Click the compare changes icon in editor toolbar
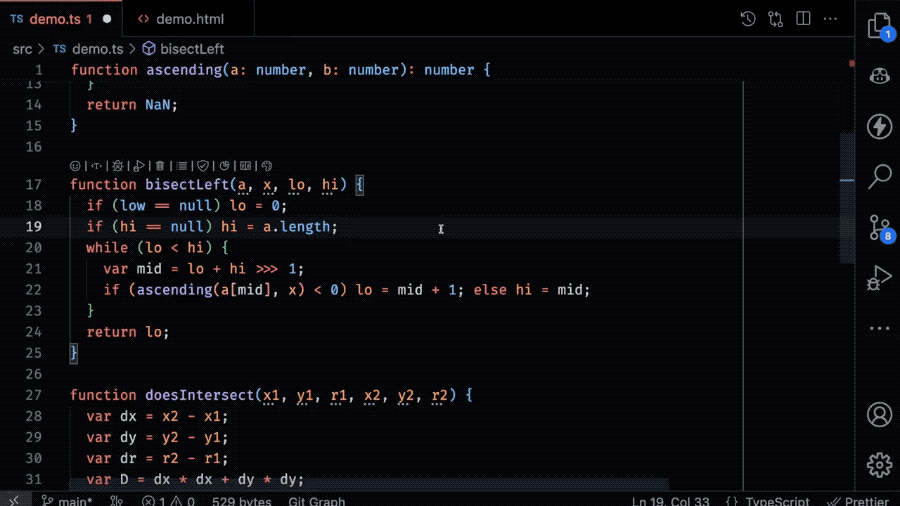900x506 pixels. (x=775, y=19)
